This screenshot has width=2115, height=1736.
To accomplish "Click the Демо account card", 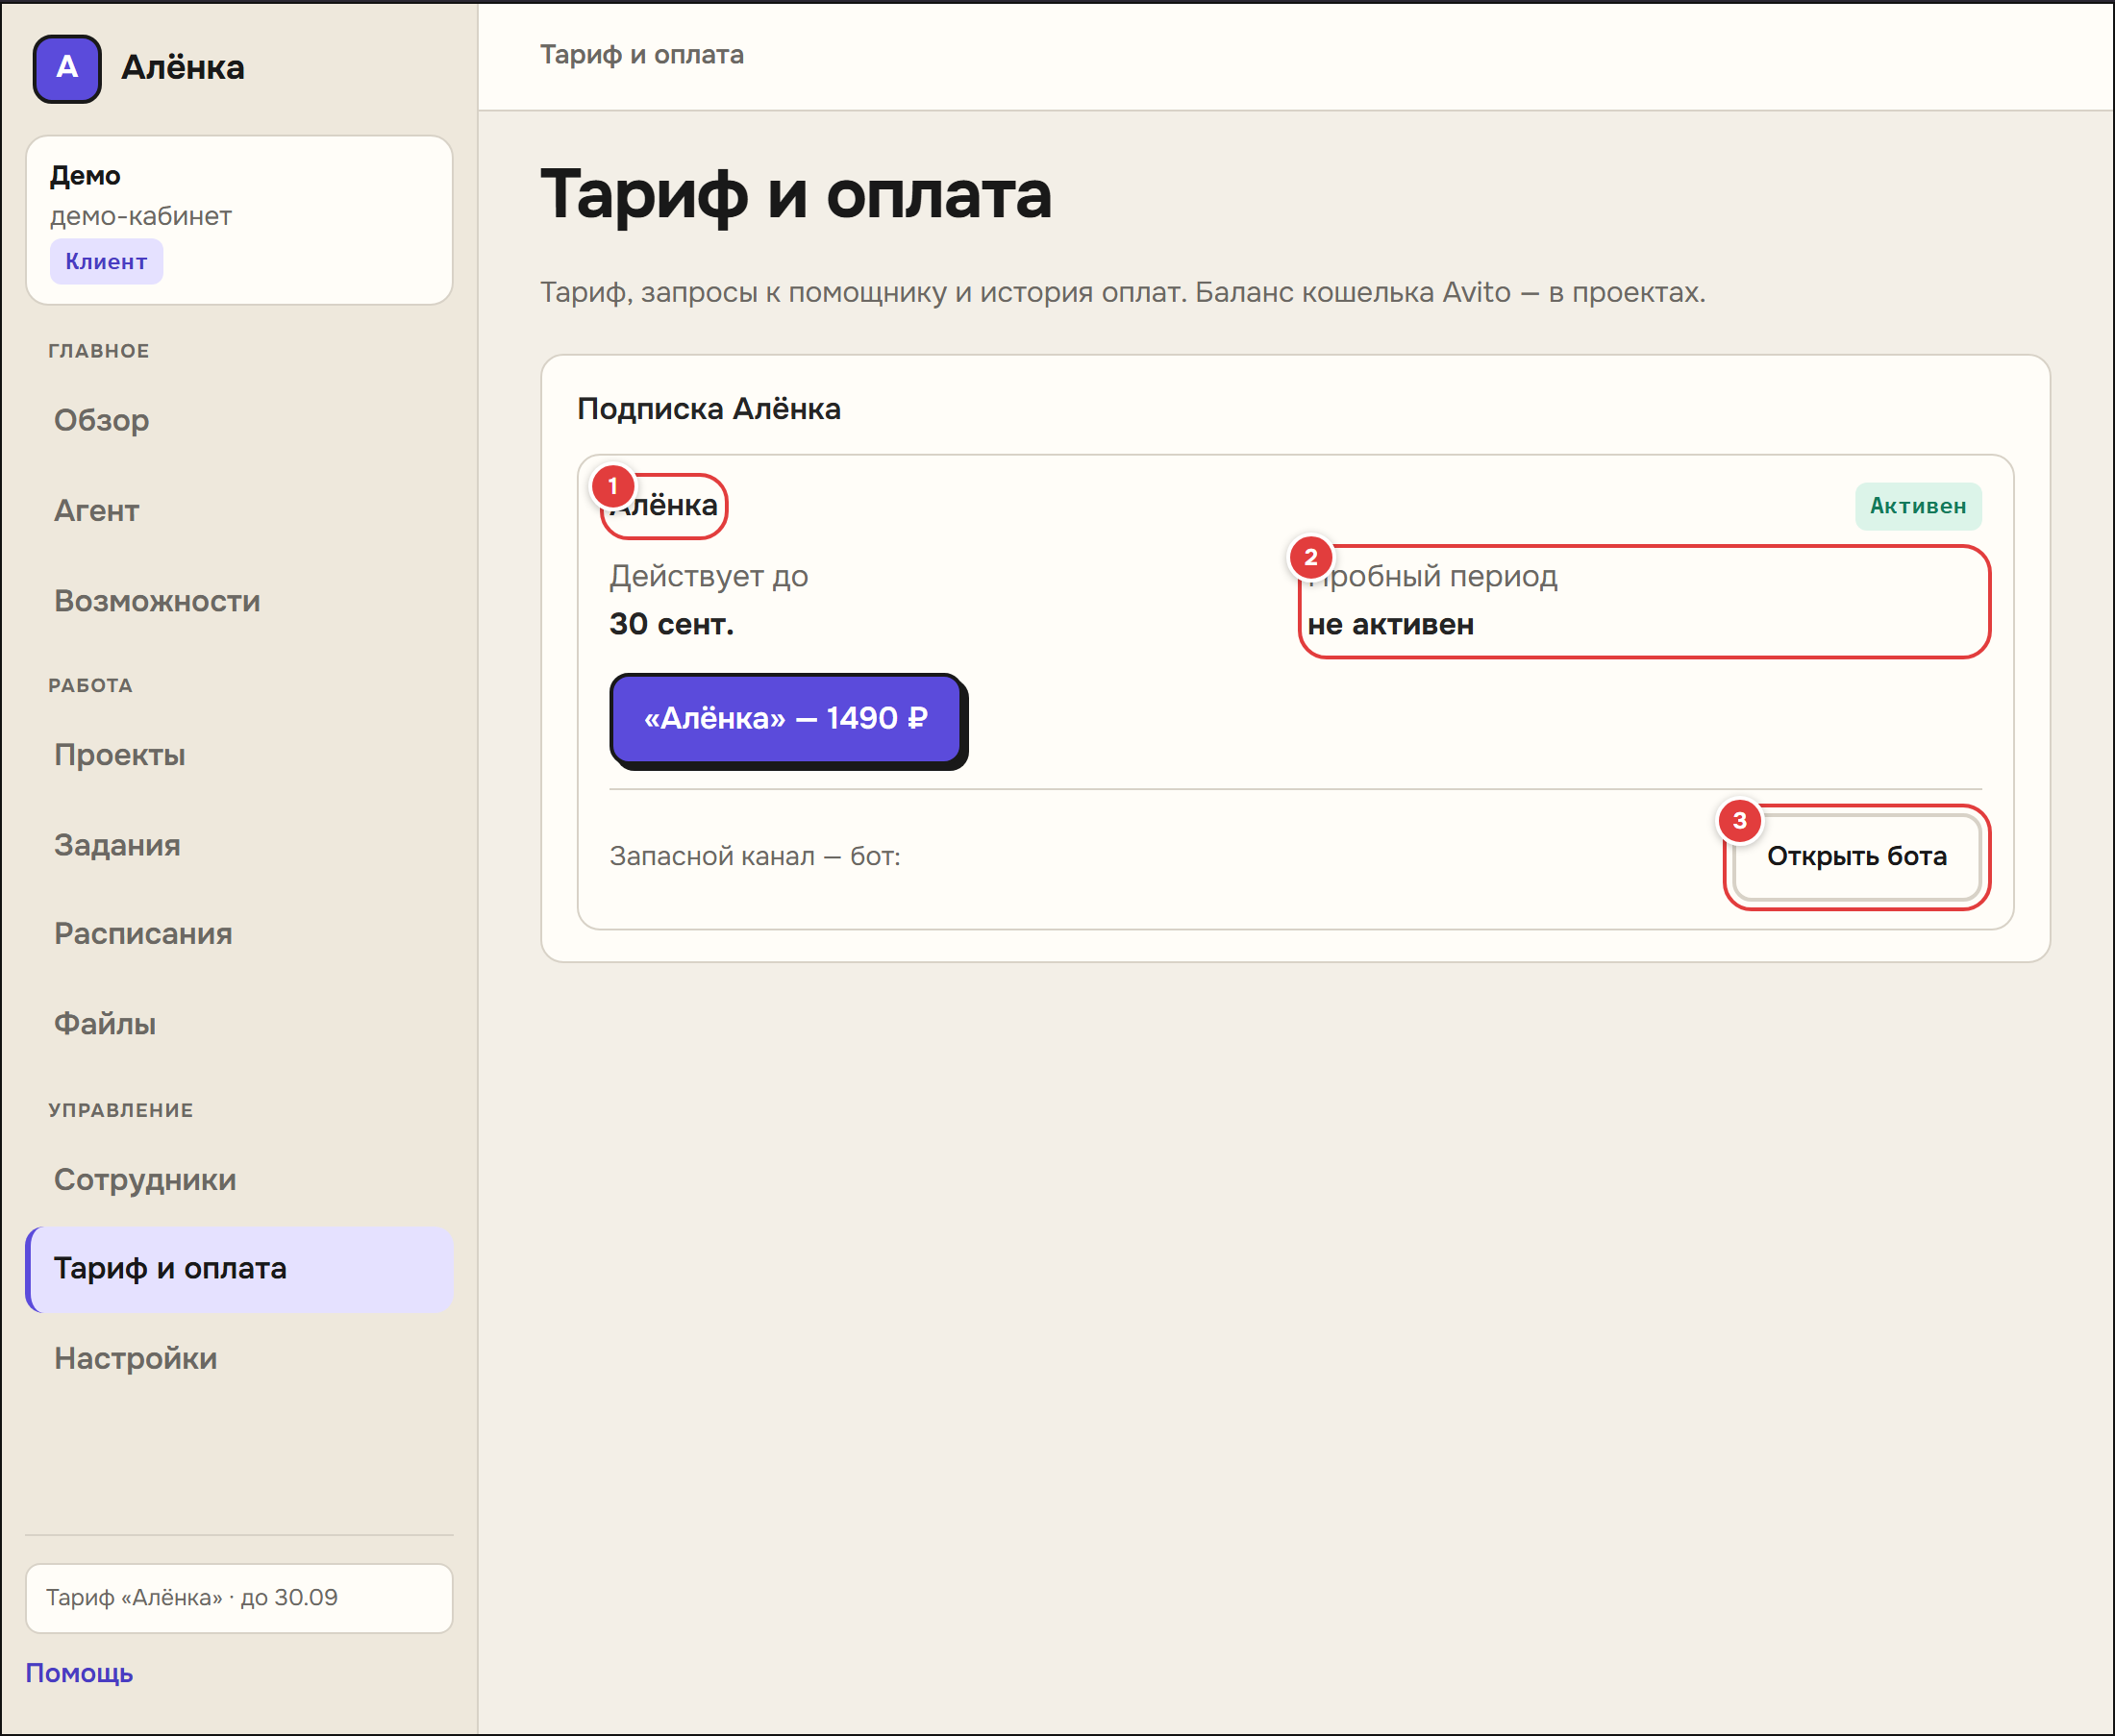I will click(239, 220).
